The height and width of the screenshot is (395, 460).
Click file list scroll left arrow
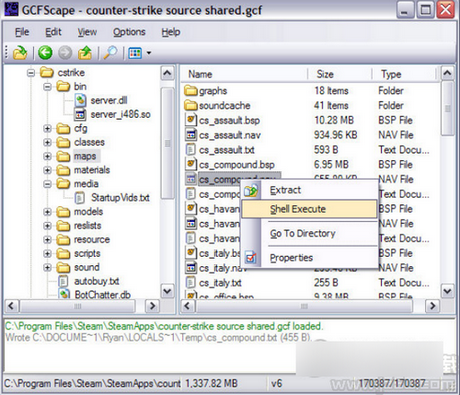click(x=188, y=306)
